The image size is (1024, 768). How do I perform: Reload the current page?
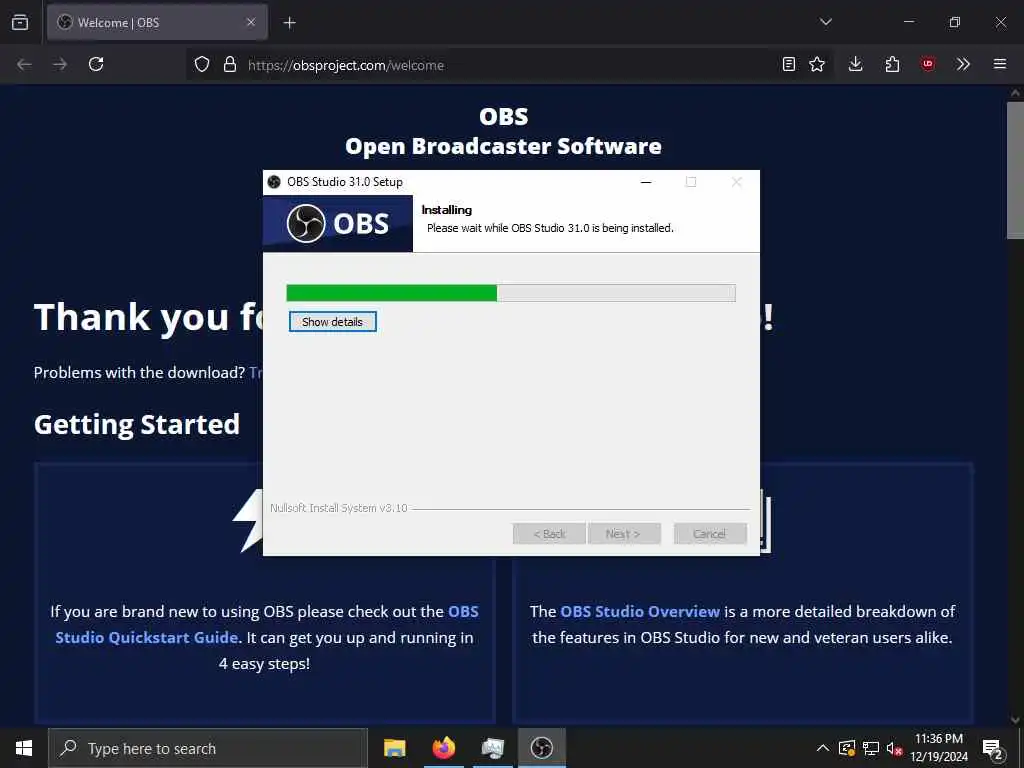(96, 64)
